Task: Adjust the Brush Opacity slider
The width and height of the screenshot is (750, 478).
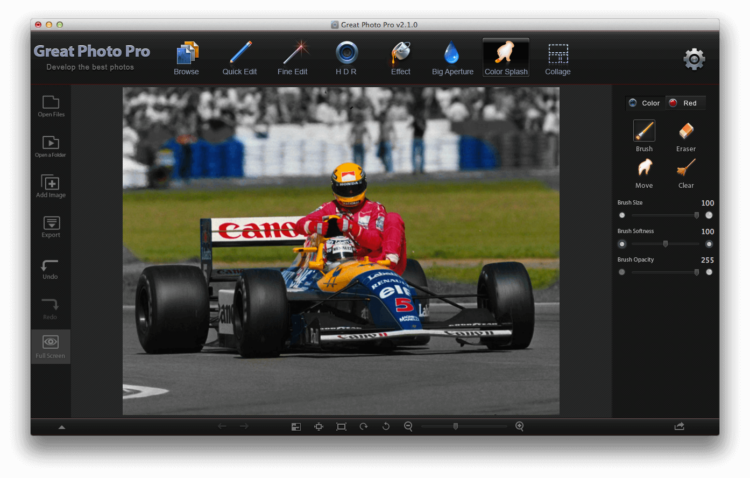Action: 665,272
